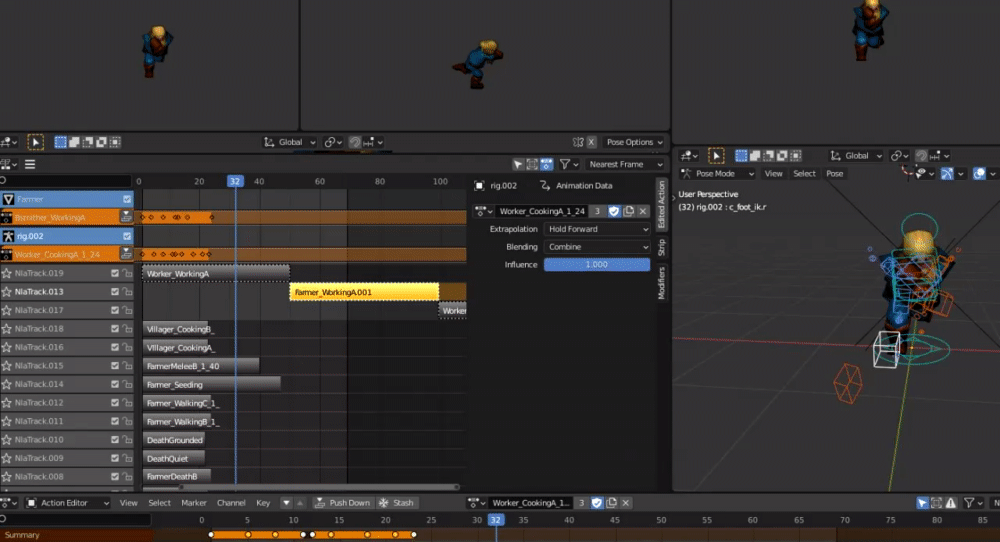The image size is (1000, 542).
Task: Click the Stash action button
Action: point(396,503)
